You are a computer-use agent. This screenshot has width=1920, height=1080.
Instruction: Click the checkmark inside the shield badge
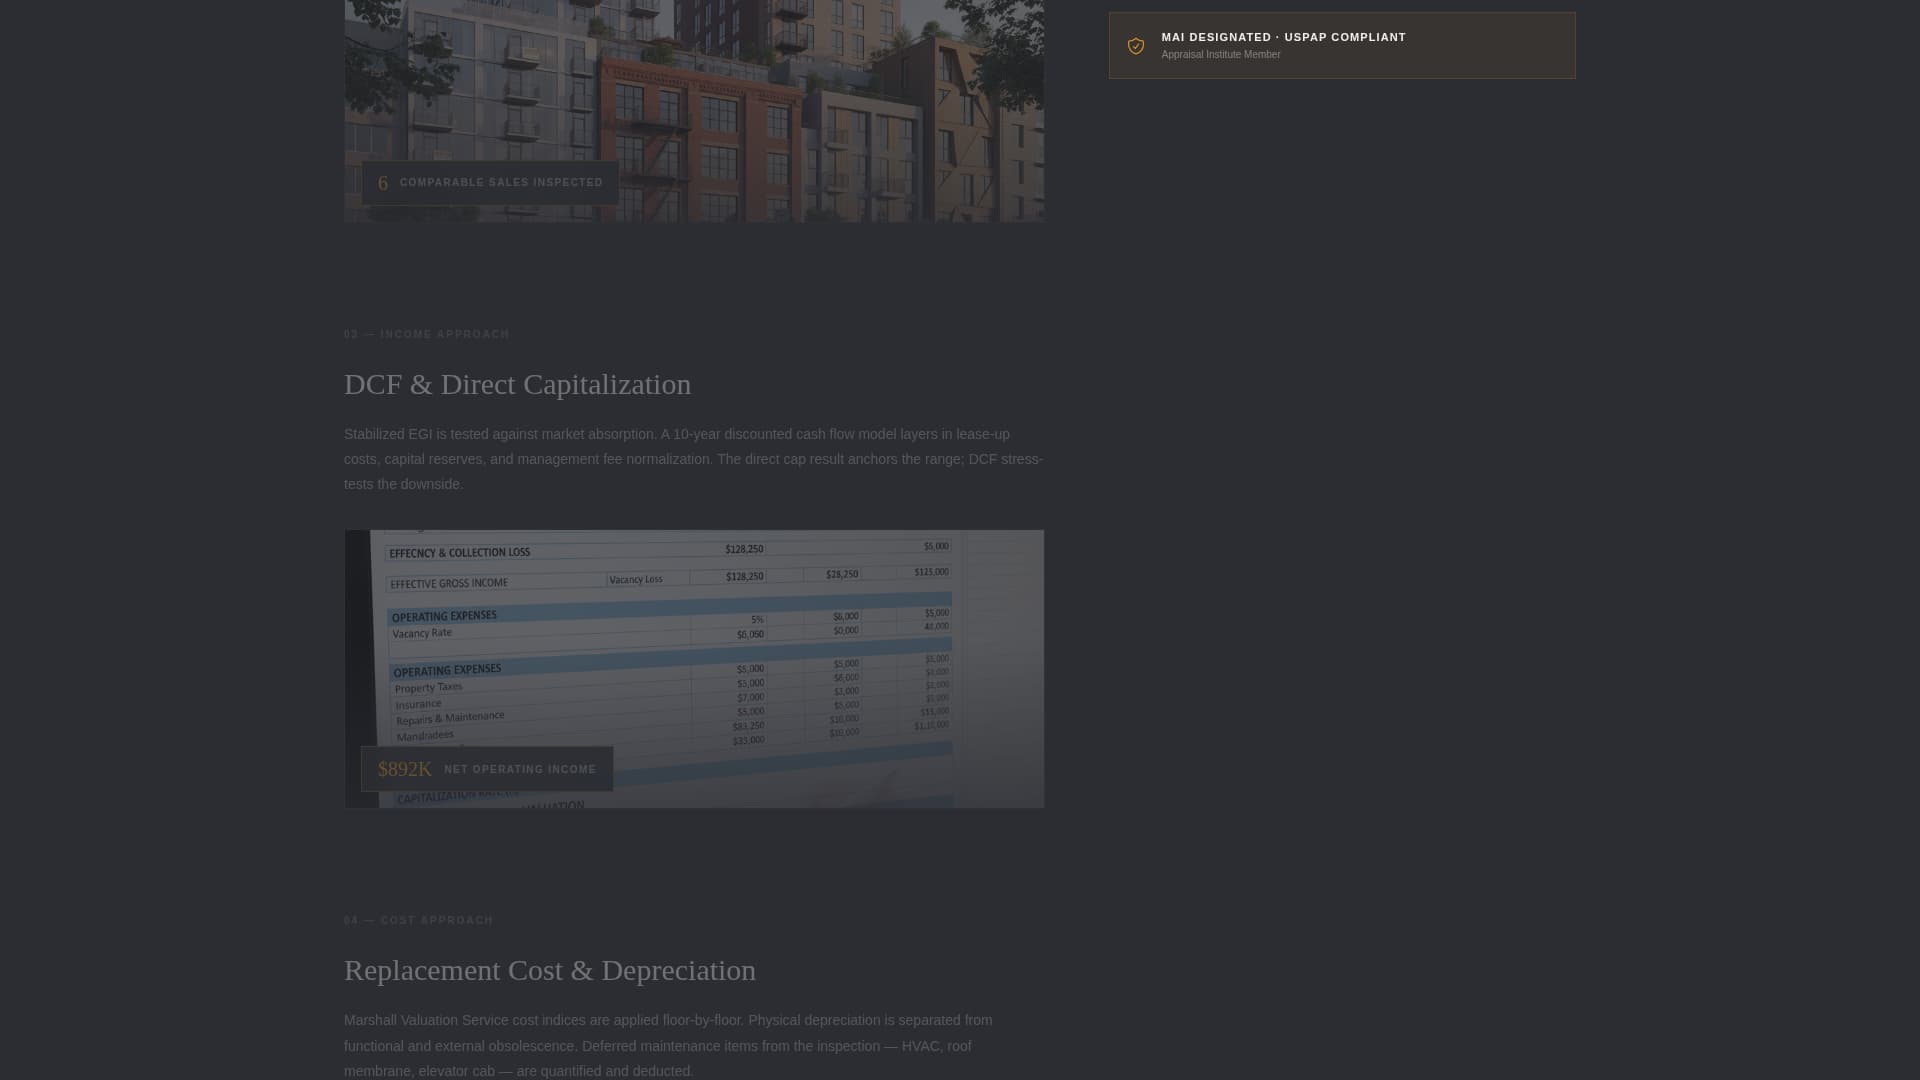click(x=1136, y=46)
